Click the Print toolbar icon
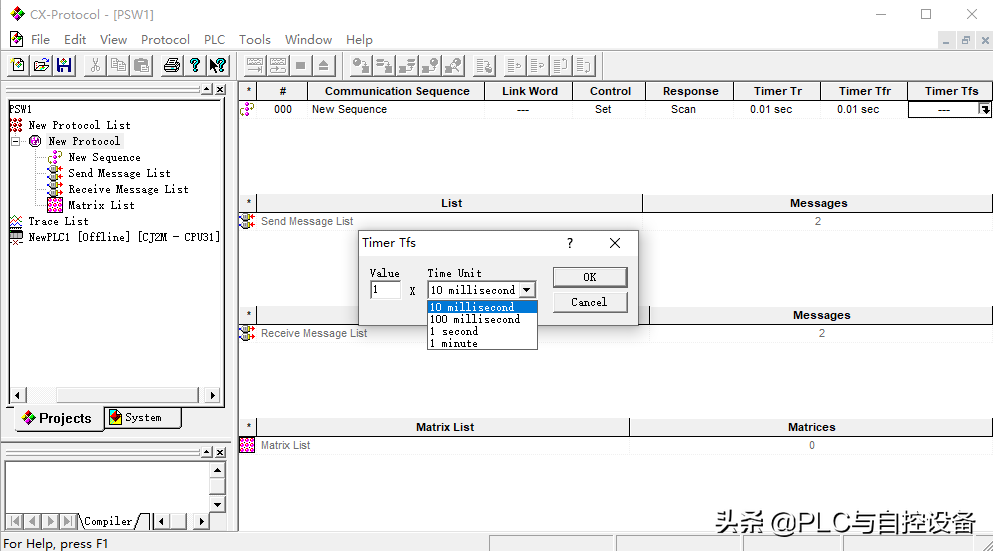 tap(171, 65)
